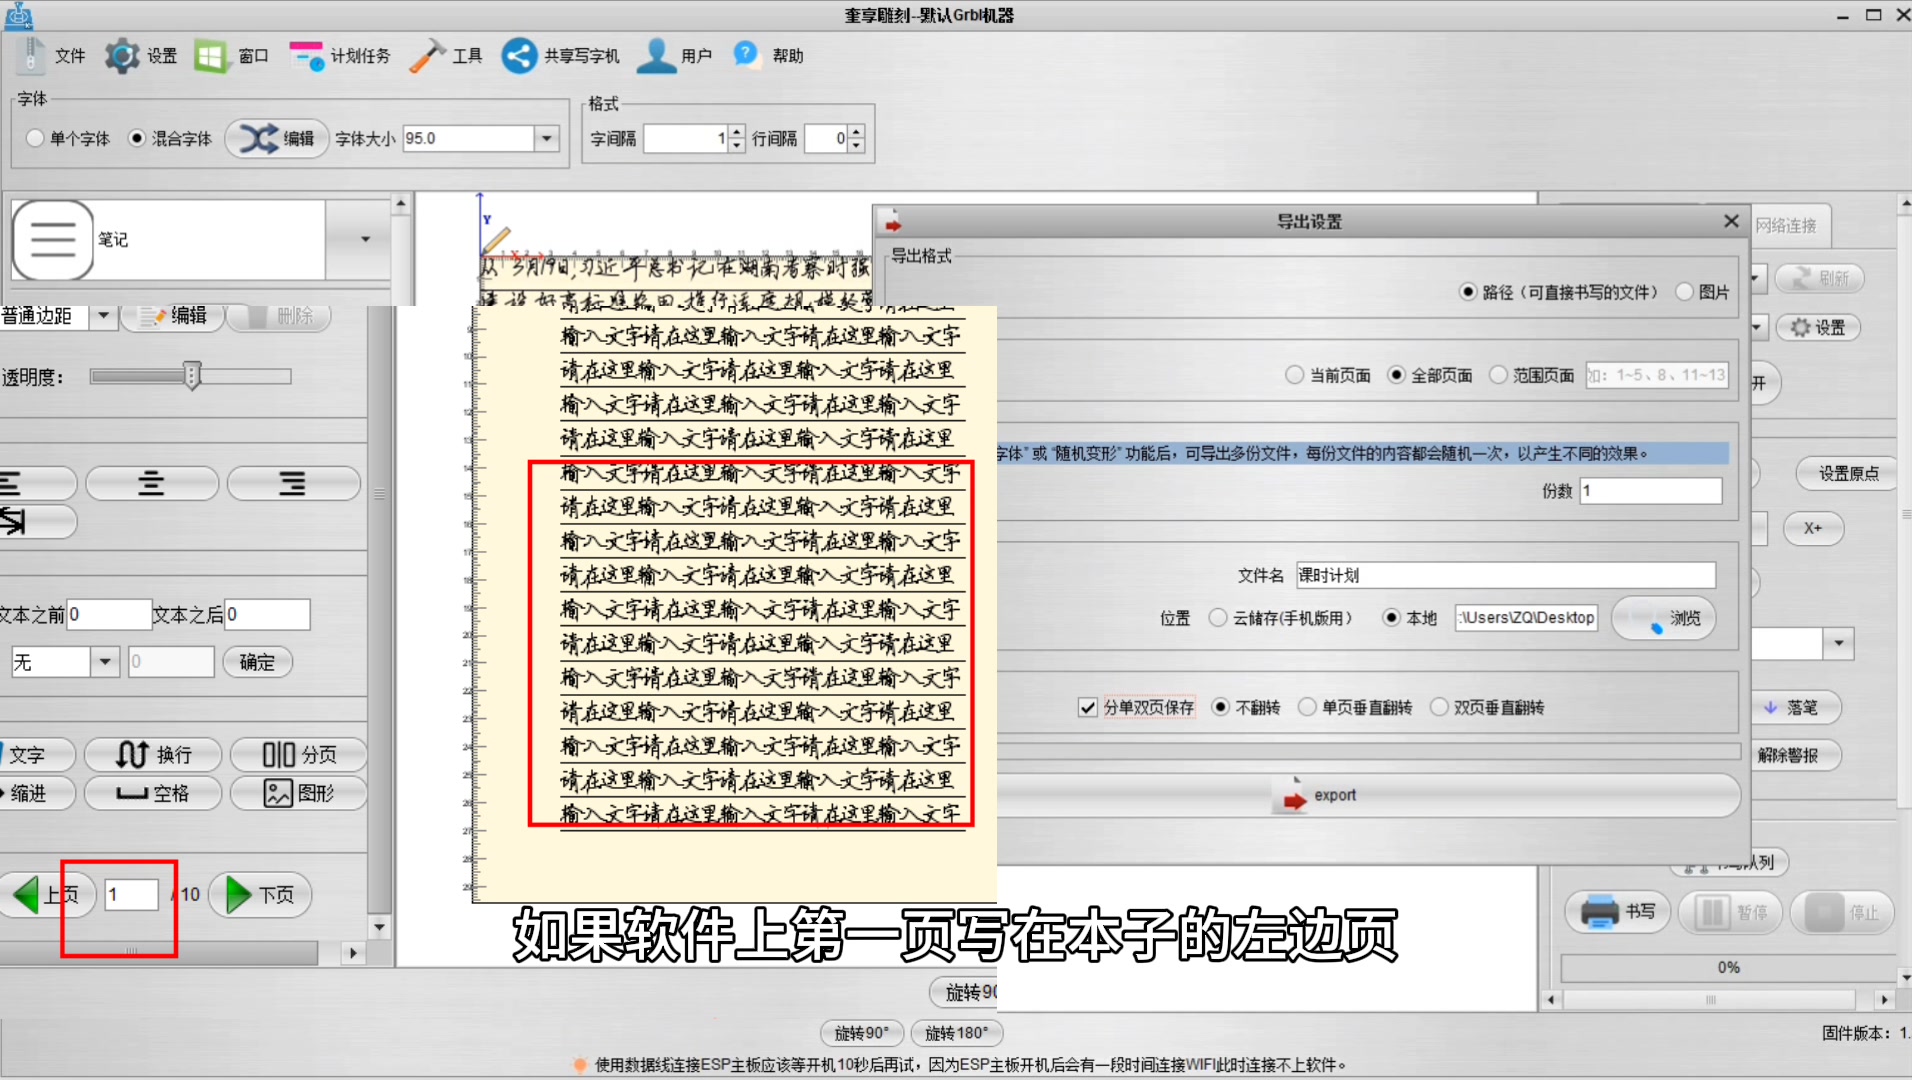The height and width of the screenshot is (1080, 1912).
Task: Open the 工具 menu
Action: coord(446,56)
